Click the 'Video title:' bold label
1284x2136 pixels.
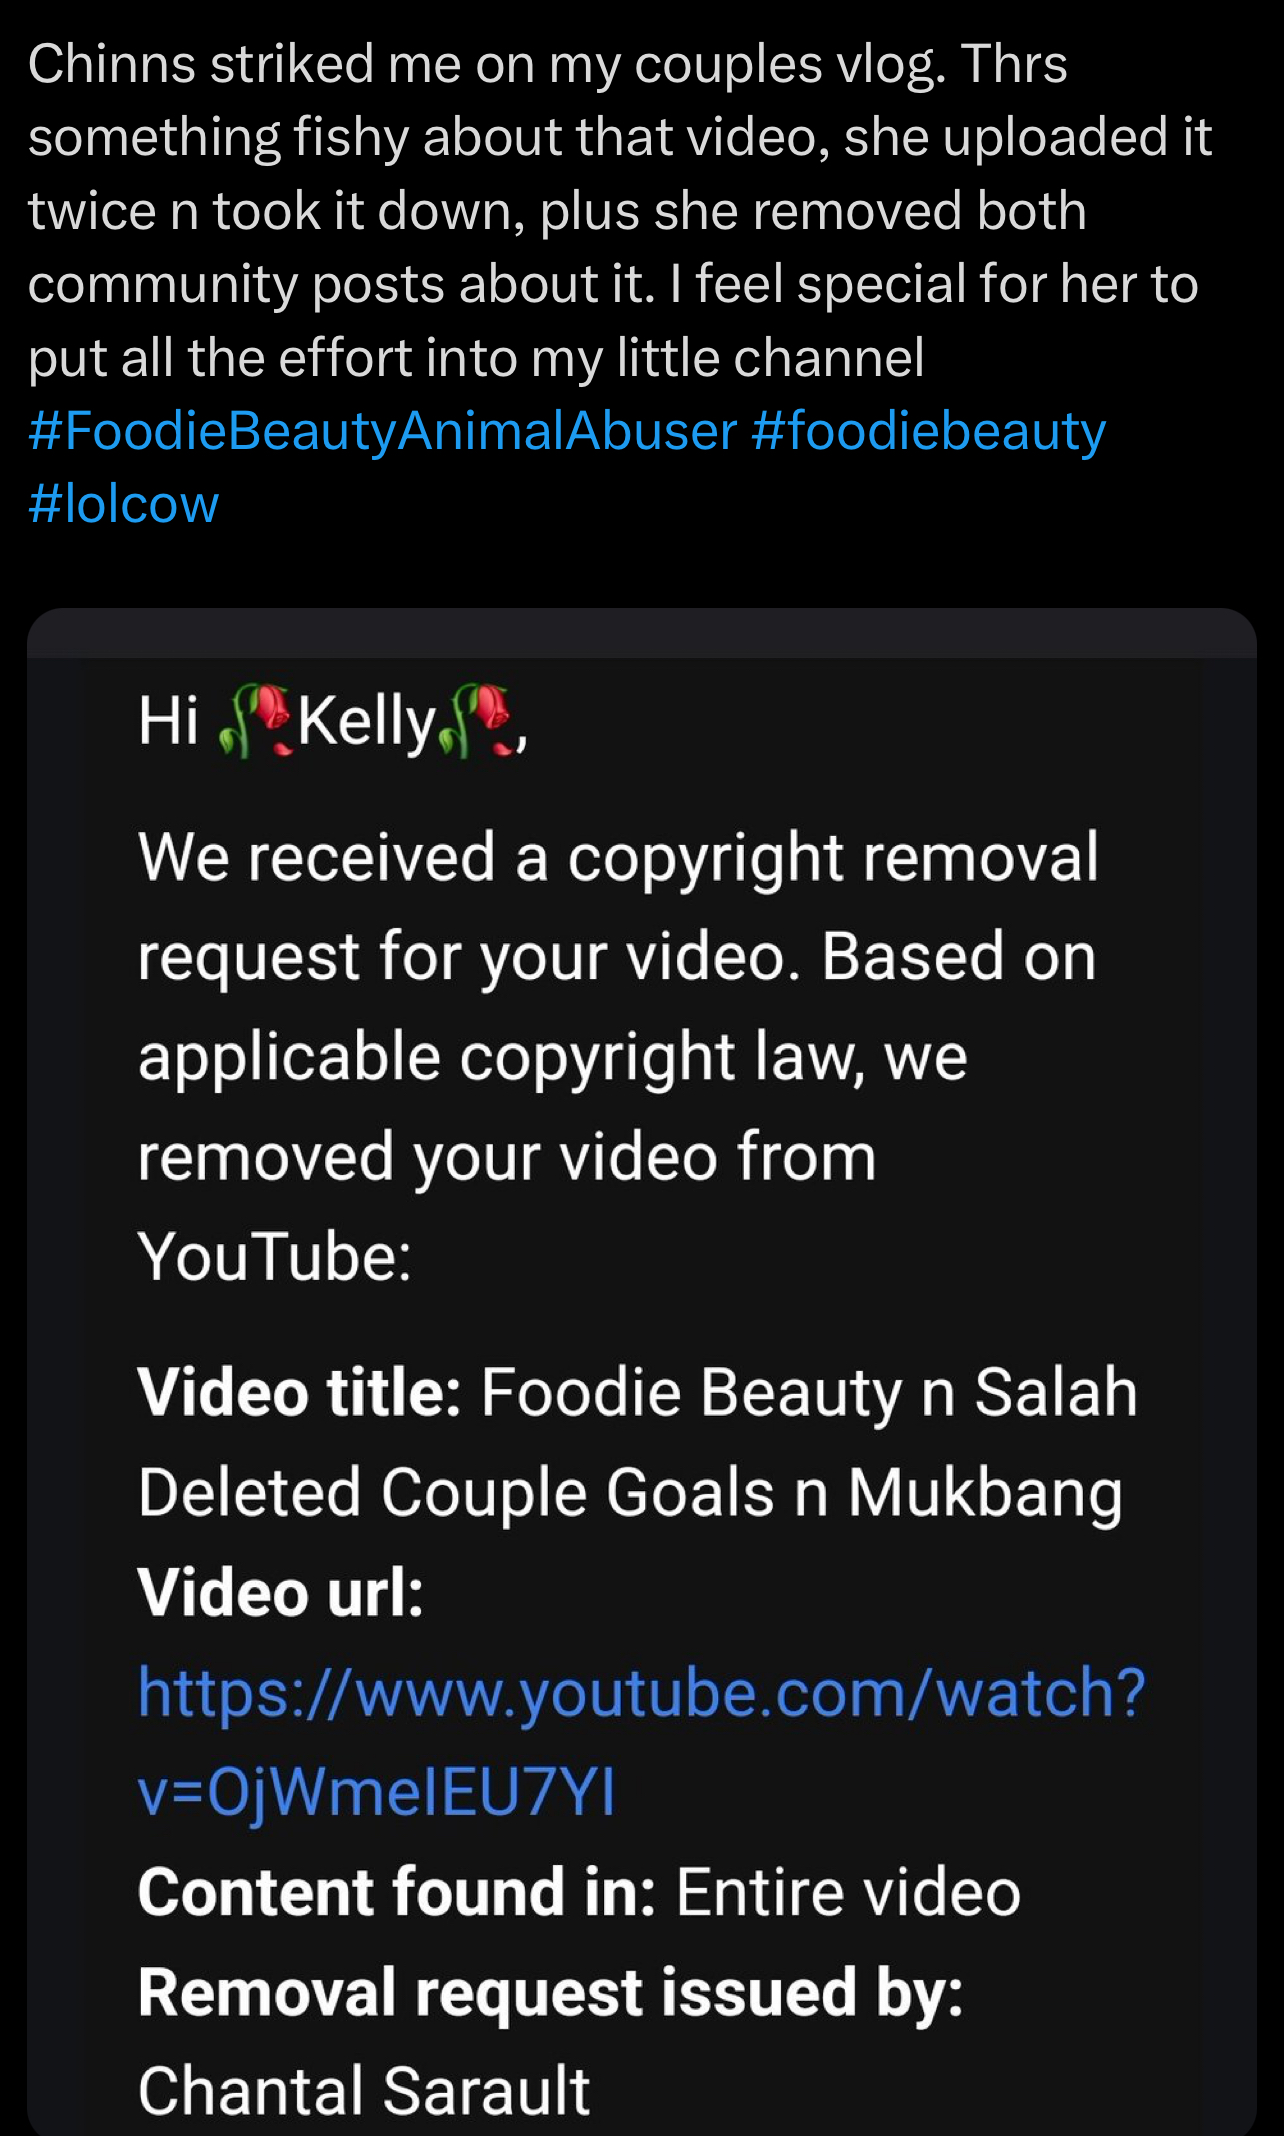[x=299, y=1392]
